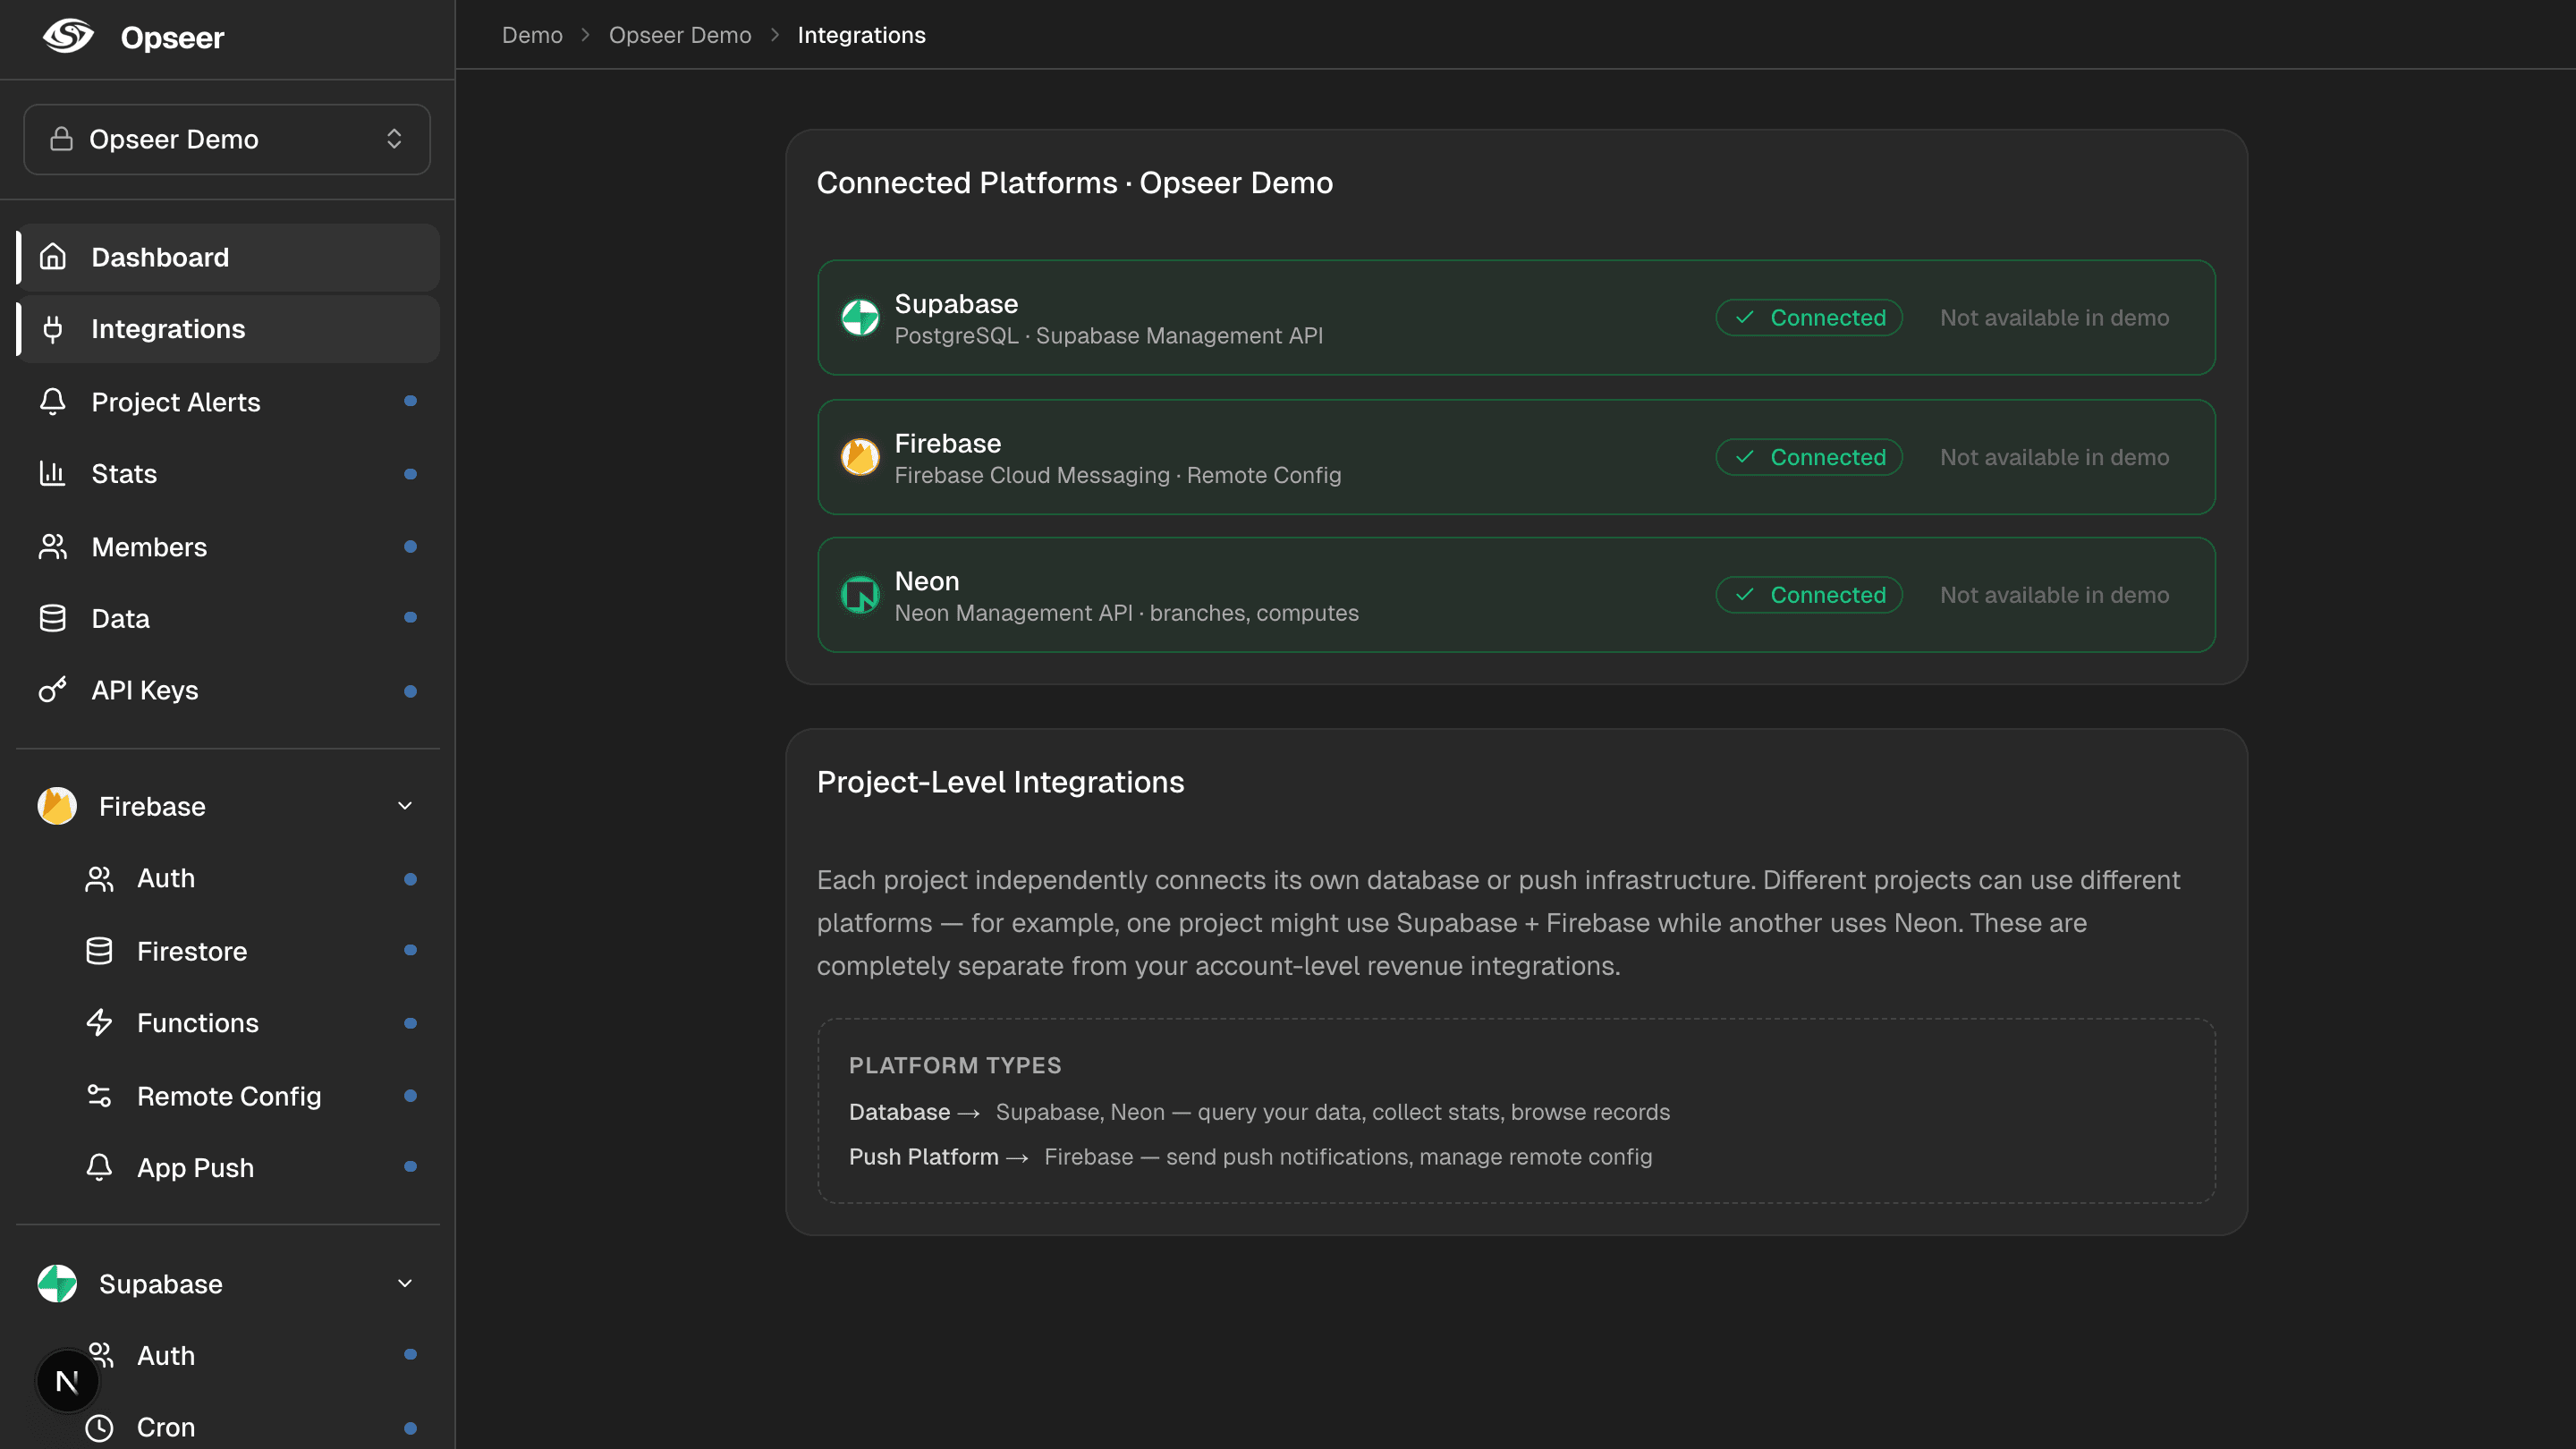Open App Push under Firebase

[250, 1168]
